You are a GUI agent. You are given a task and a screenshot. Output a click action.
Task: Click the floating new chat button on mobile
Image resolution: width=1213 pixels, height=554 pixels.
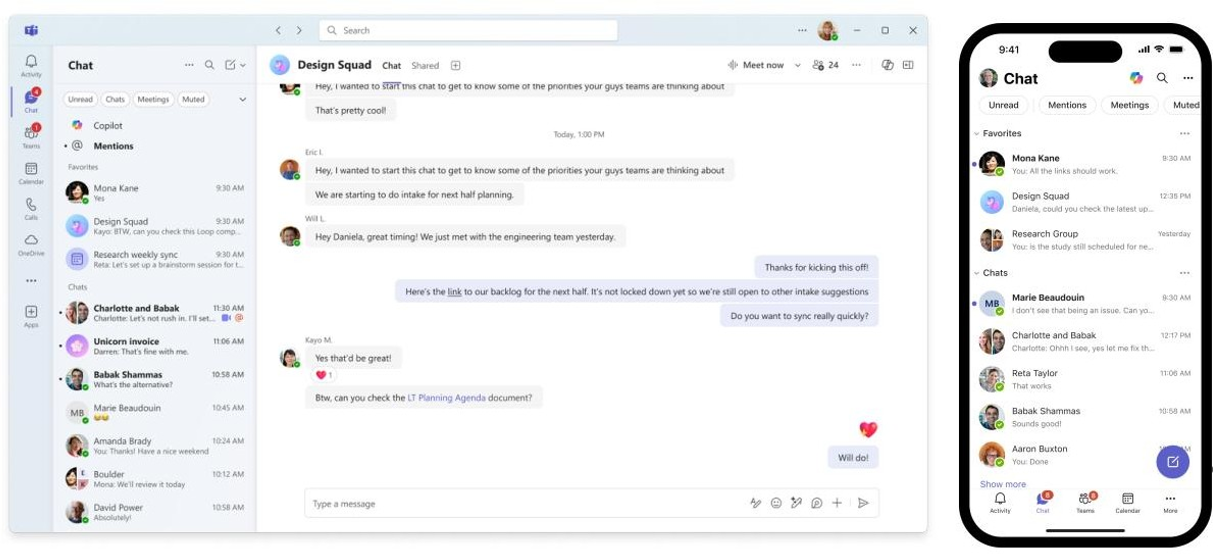(x=1172, y=462)
